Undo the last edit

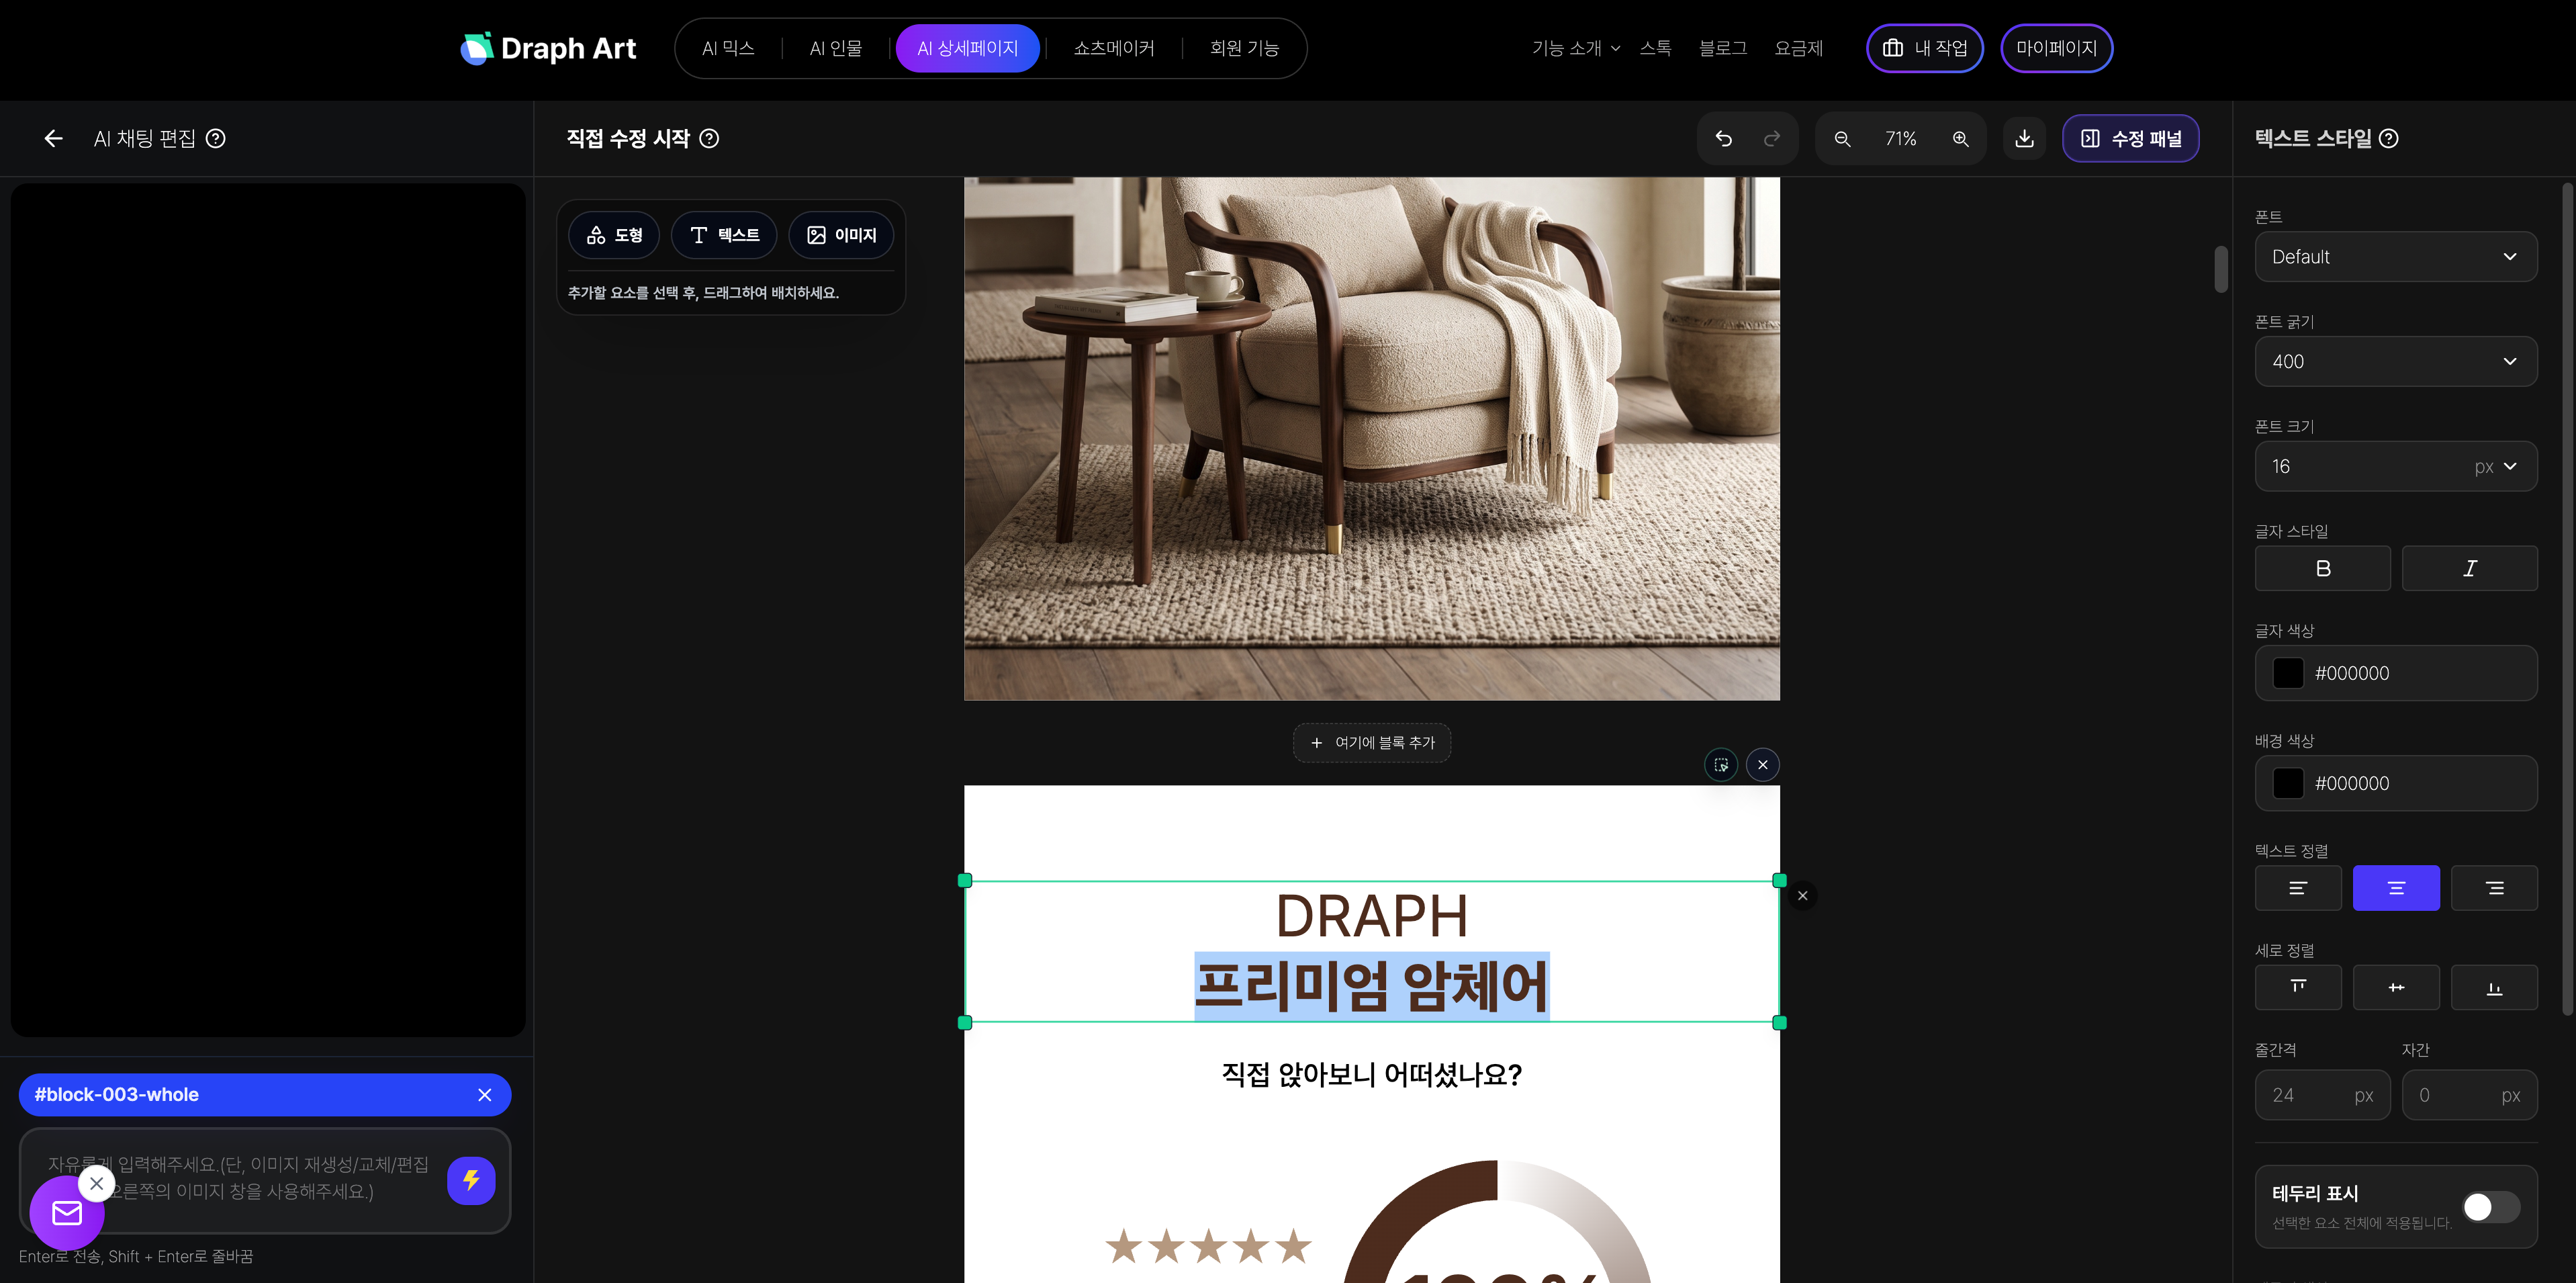tap(1724, 139)
